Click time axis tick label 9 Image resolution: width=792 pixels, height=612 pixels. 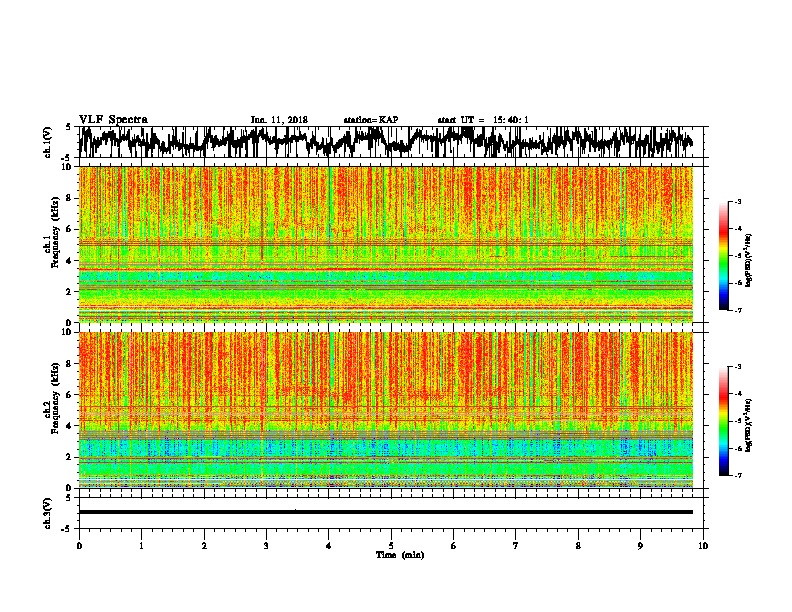click(x=640, y=546)
